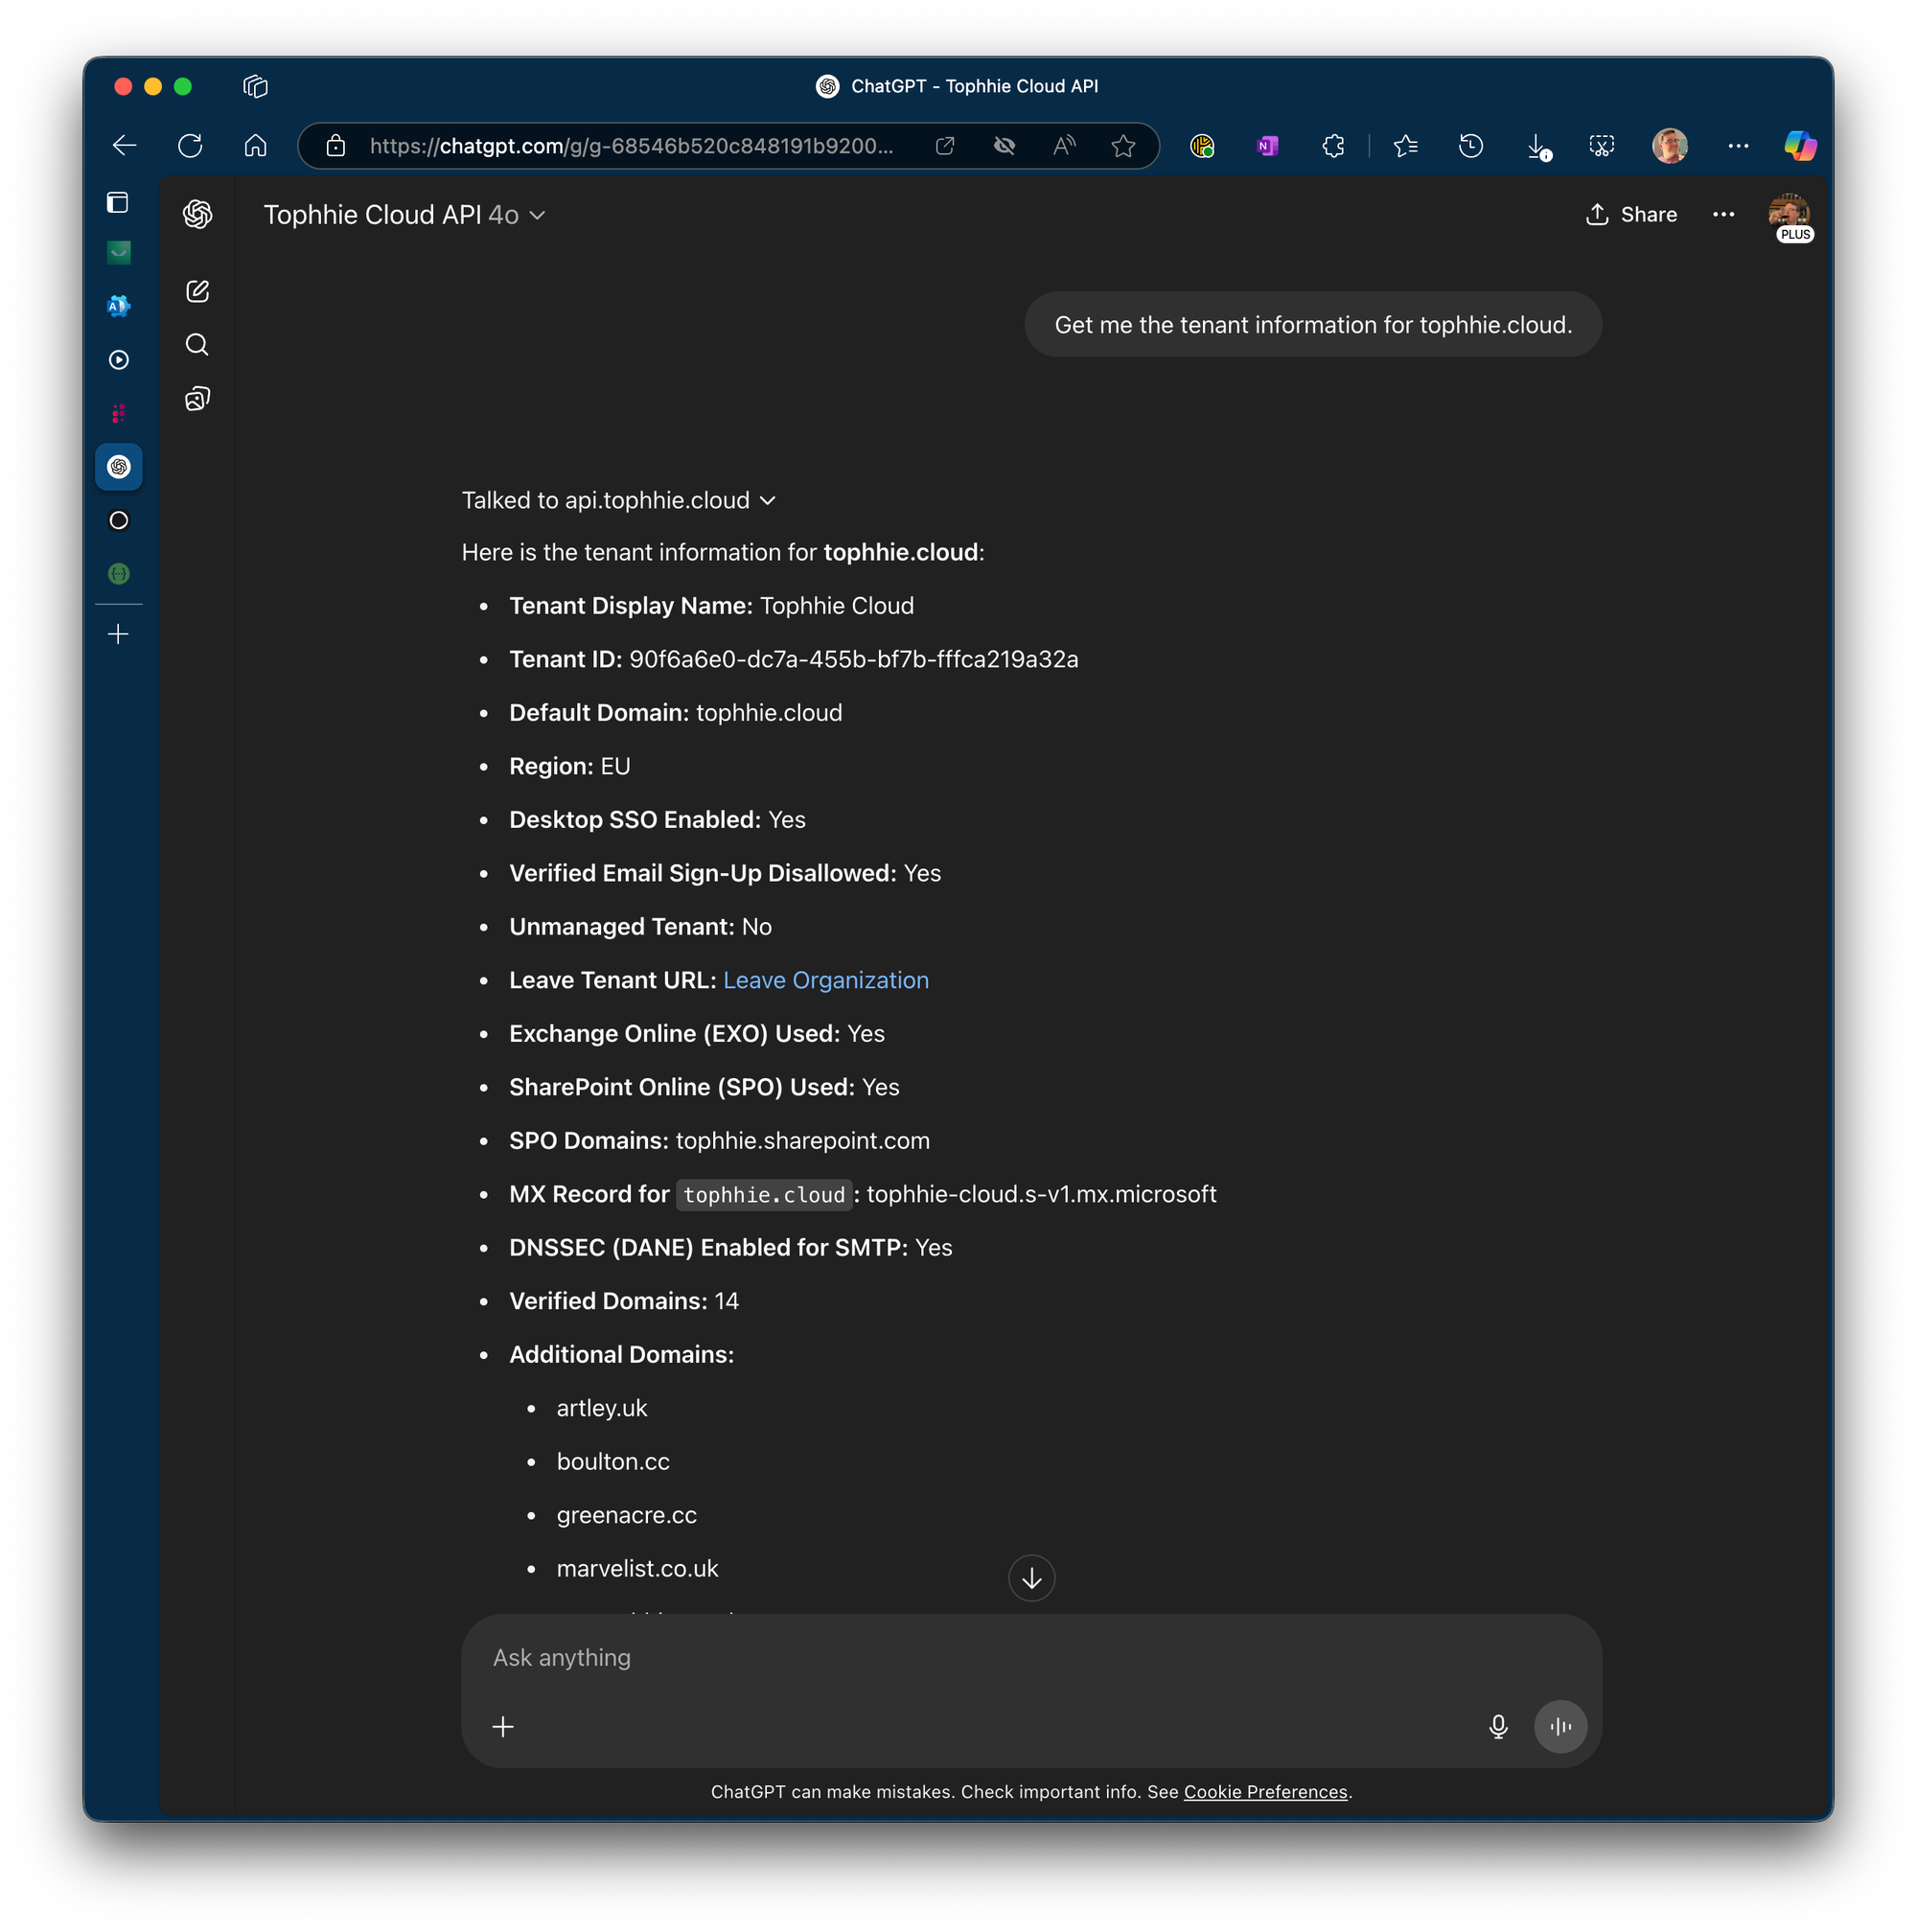Open the Library images icon
This screenshot has width=1917, height=1932.
coord(198,399)
